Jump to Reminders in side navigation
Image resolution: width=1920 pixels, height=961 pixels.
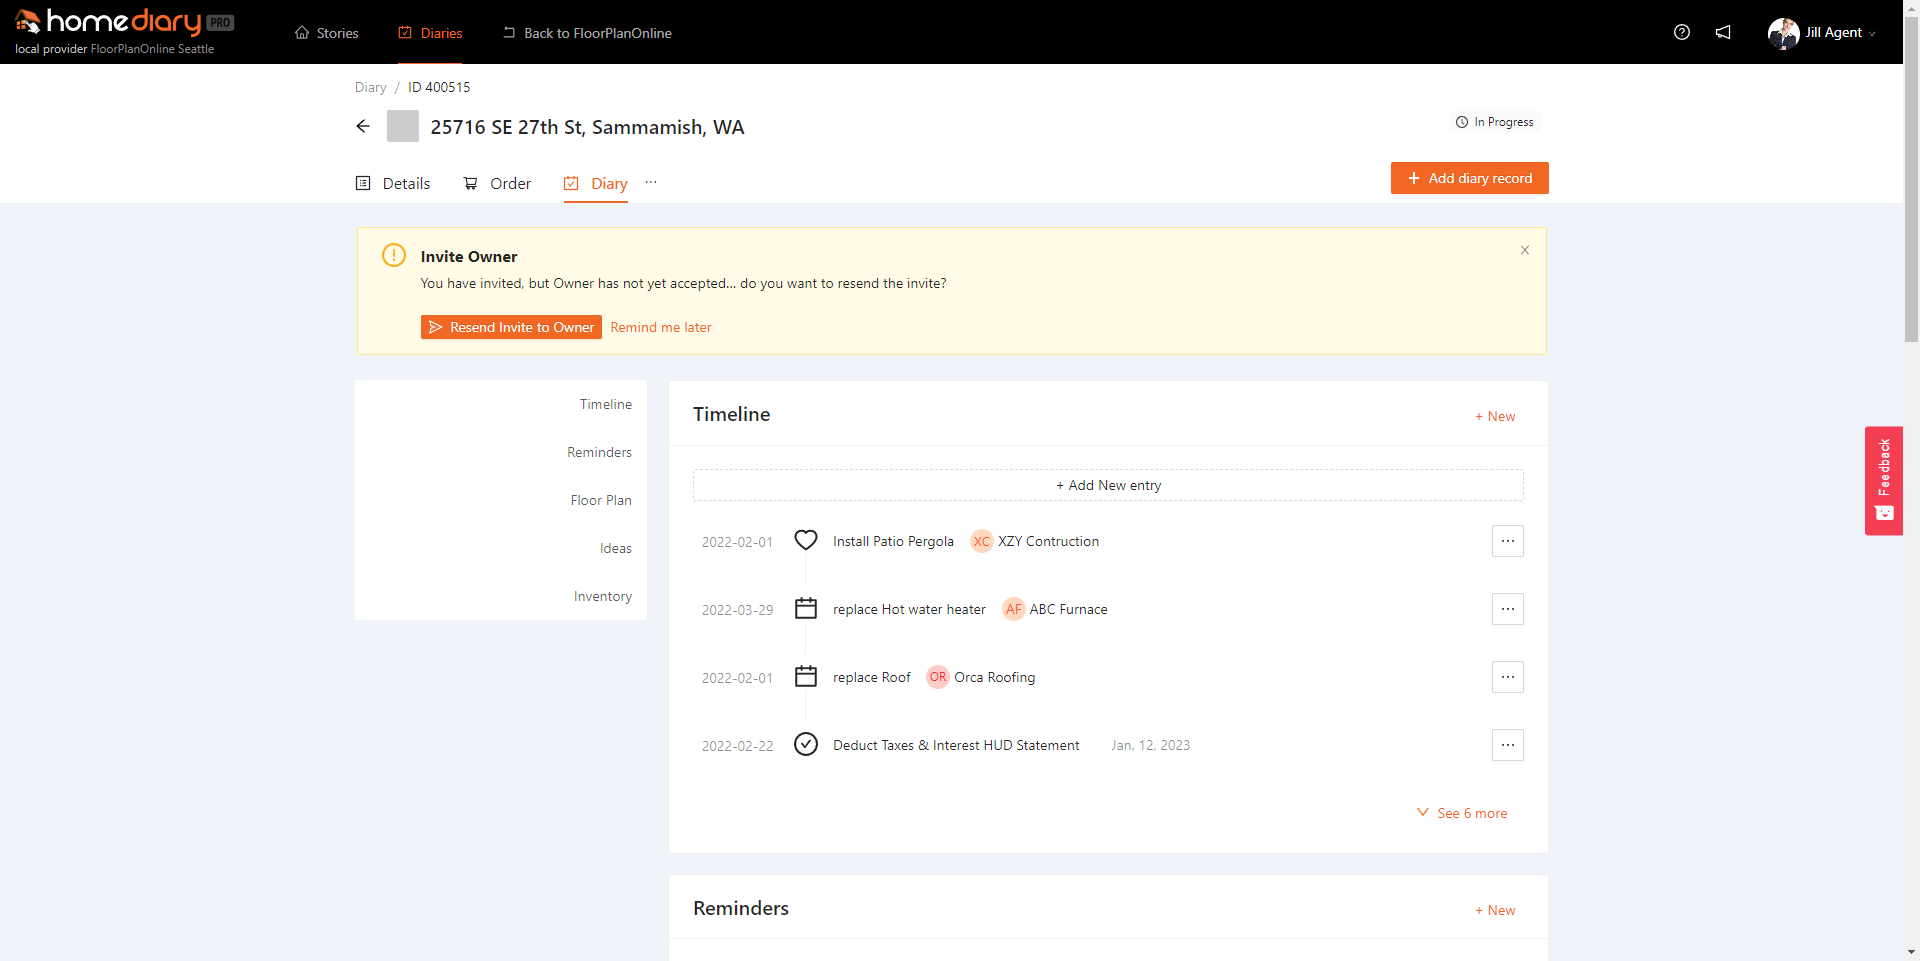(599, 452)
